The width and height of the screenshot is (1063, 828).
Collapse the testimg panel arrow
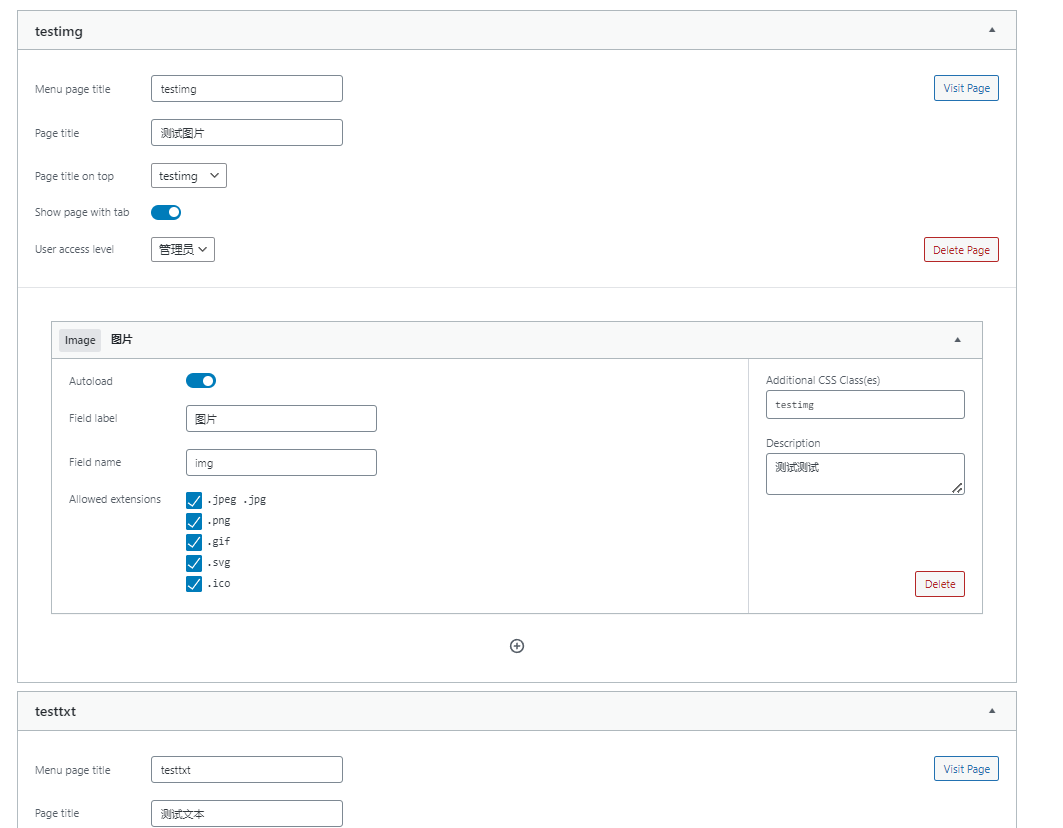[992, 30]
